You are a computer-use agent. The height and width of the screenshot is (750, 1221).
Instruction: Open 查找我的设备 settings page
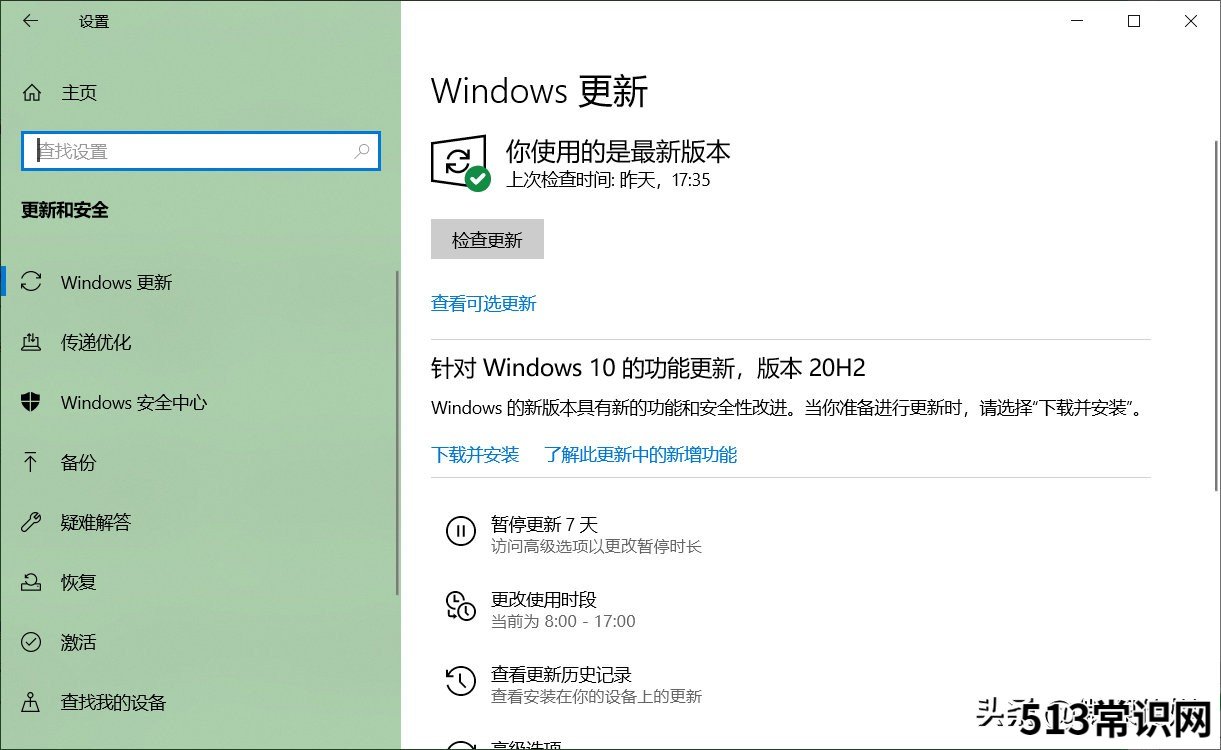click(113, 703)
